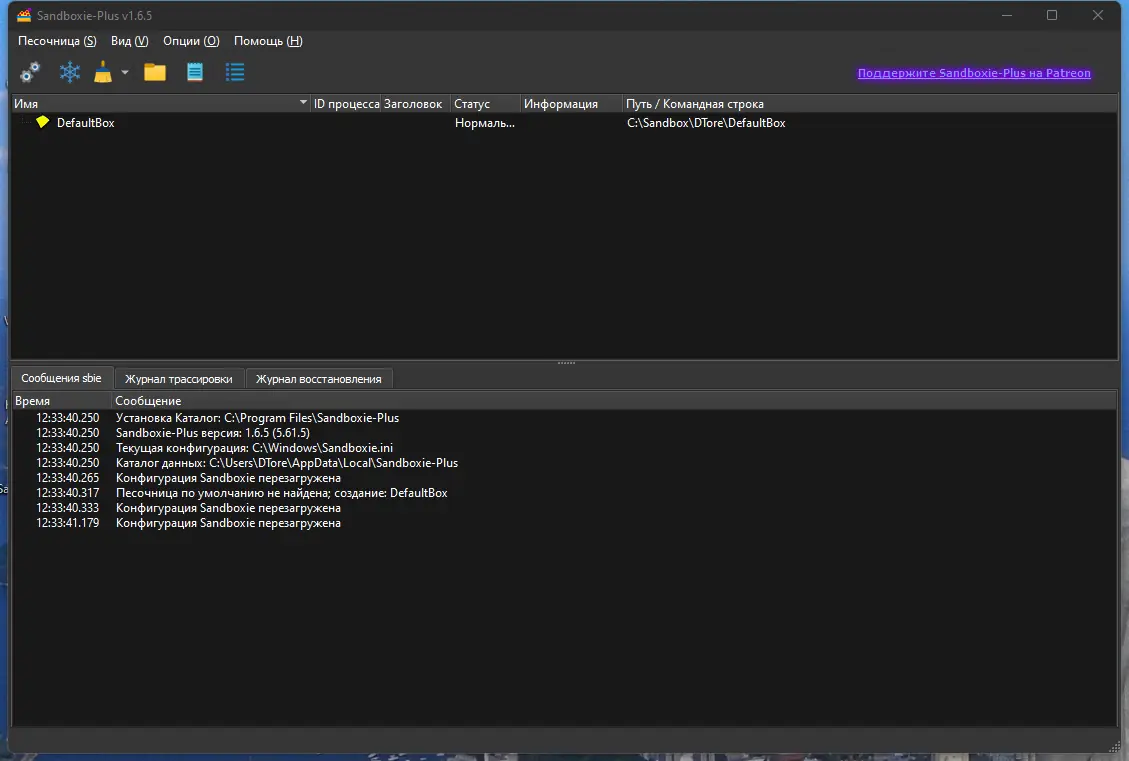Select log entry Установка Каталог
1129x761 pixels.
click(564, 418)
